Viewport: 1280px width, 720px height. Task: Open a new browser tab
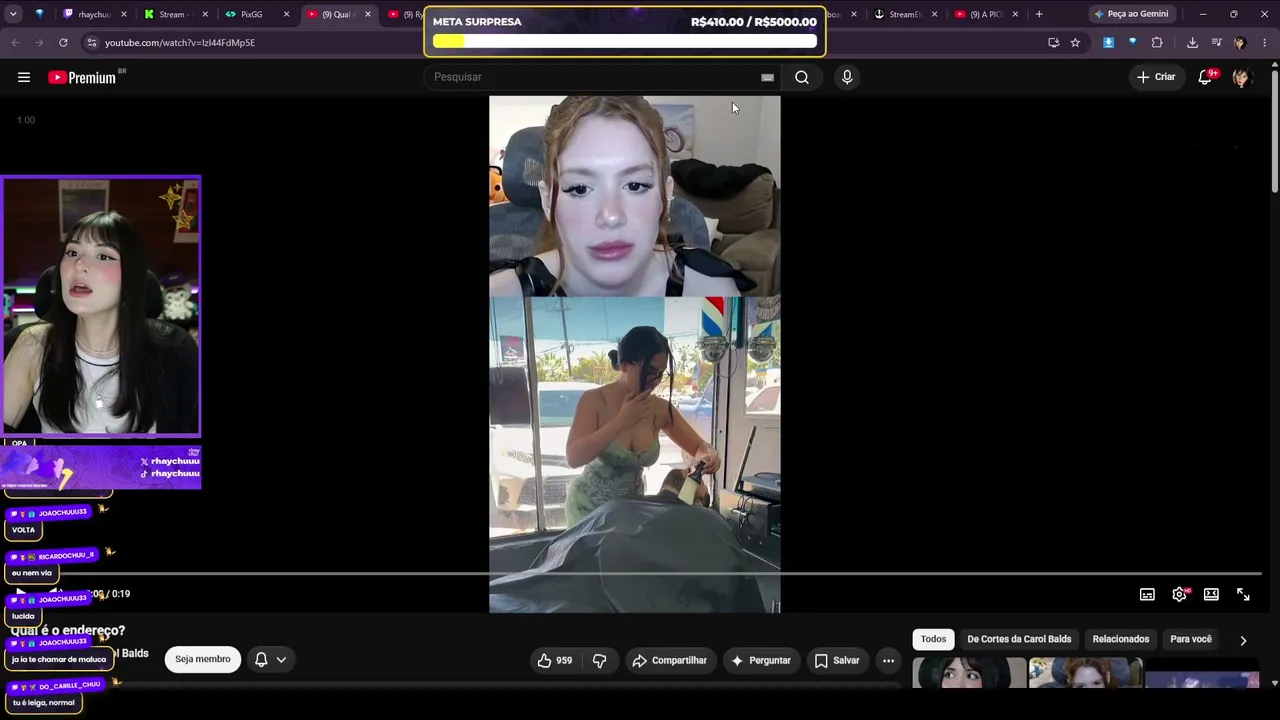pos(1039,14)
